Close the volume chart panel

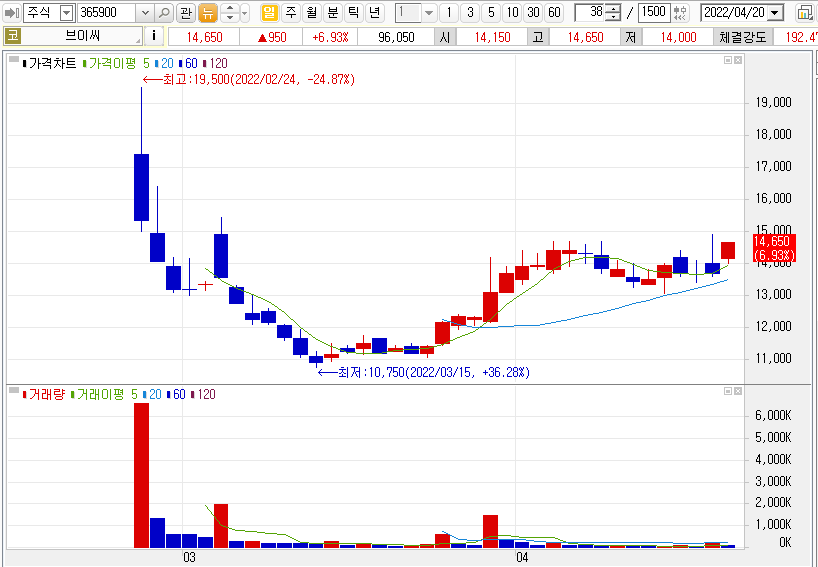[x=738, y=391]
